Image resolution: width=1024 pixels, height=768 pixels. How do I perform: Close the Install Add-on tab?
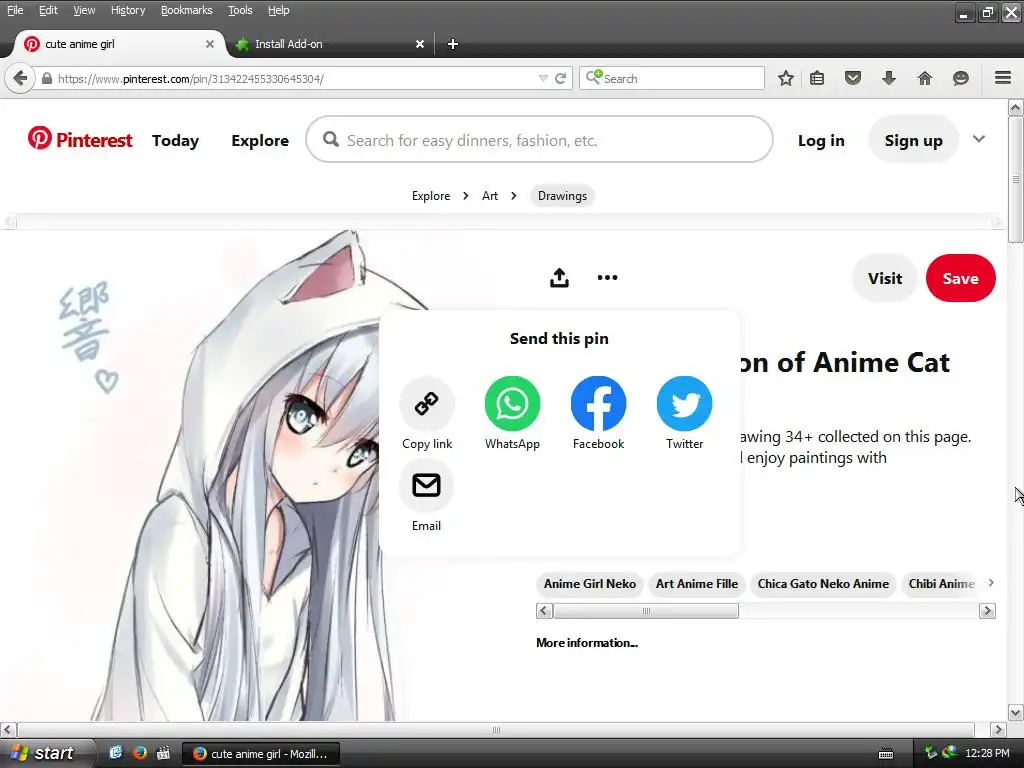click(420, 44)
